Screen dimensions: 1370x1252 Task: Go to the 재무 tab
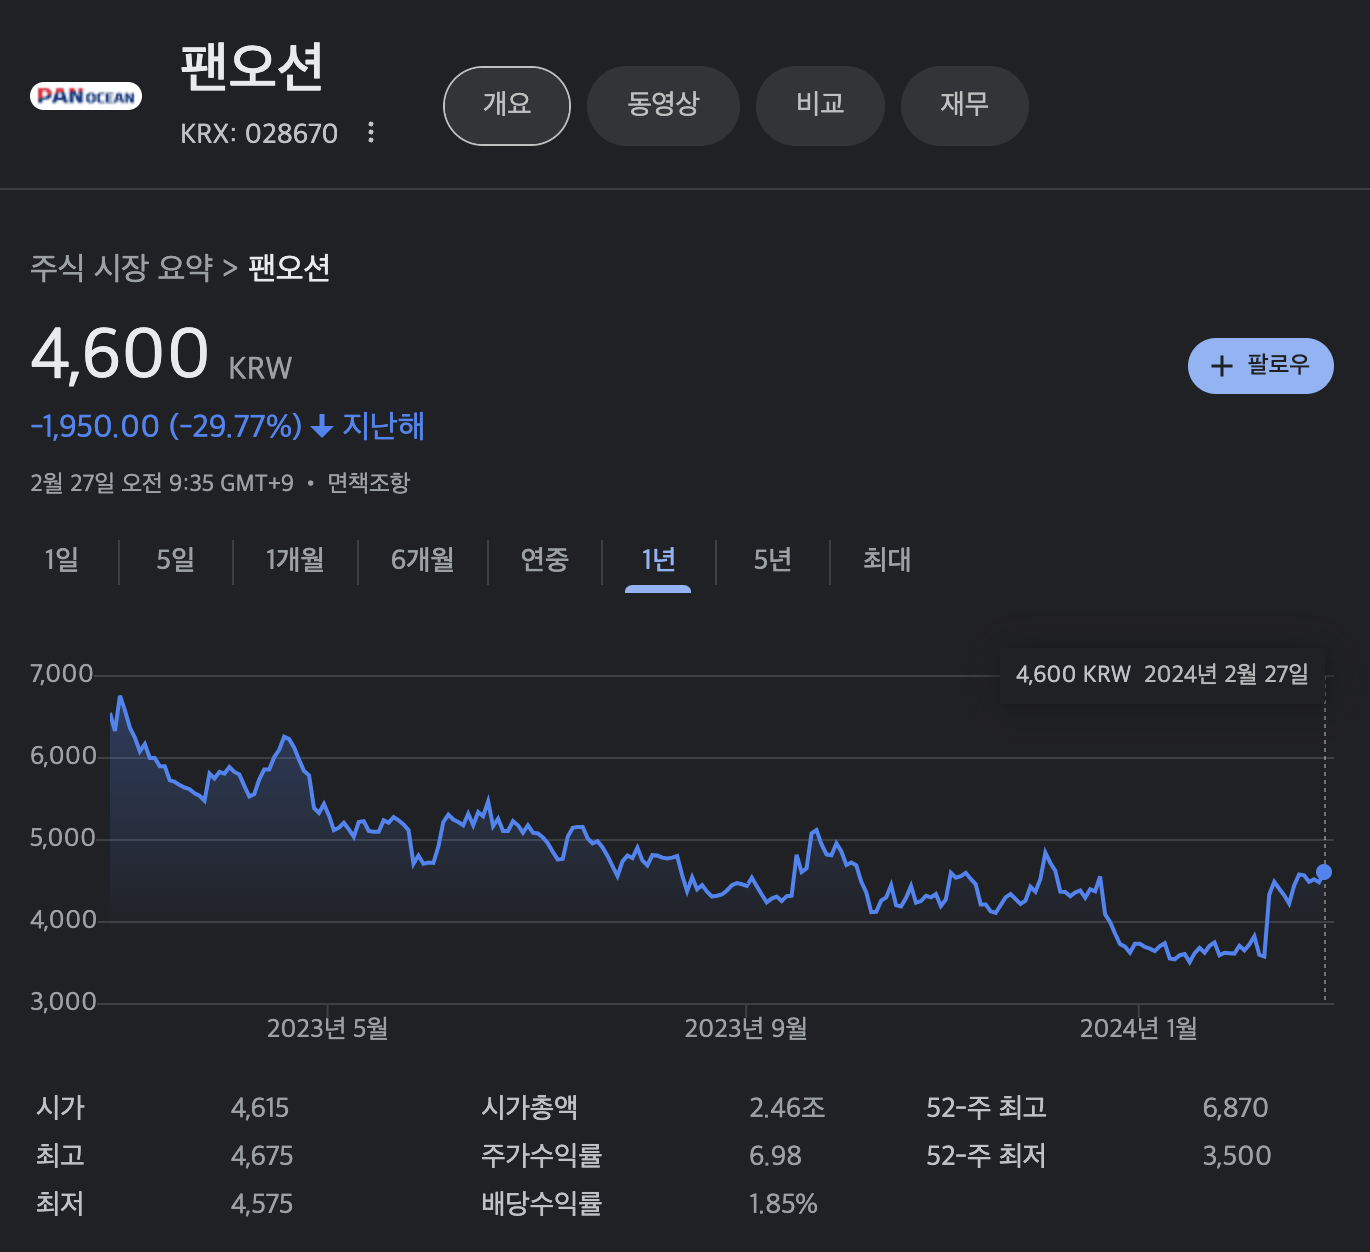964,105
